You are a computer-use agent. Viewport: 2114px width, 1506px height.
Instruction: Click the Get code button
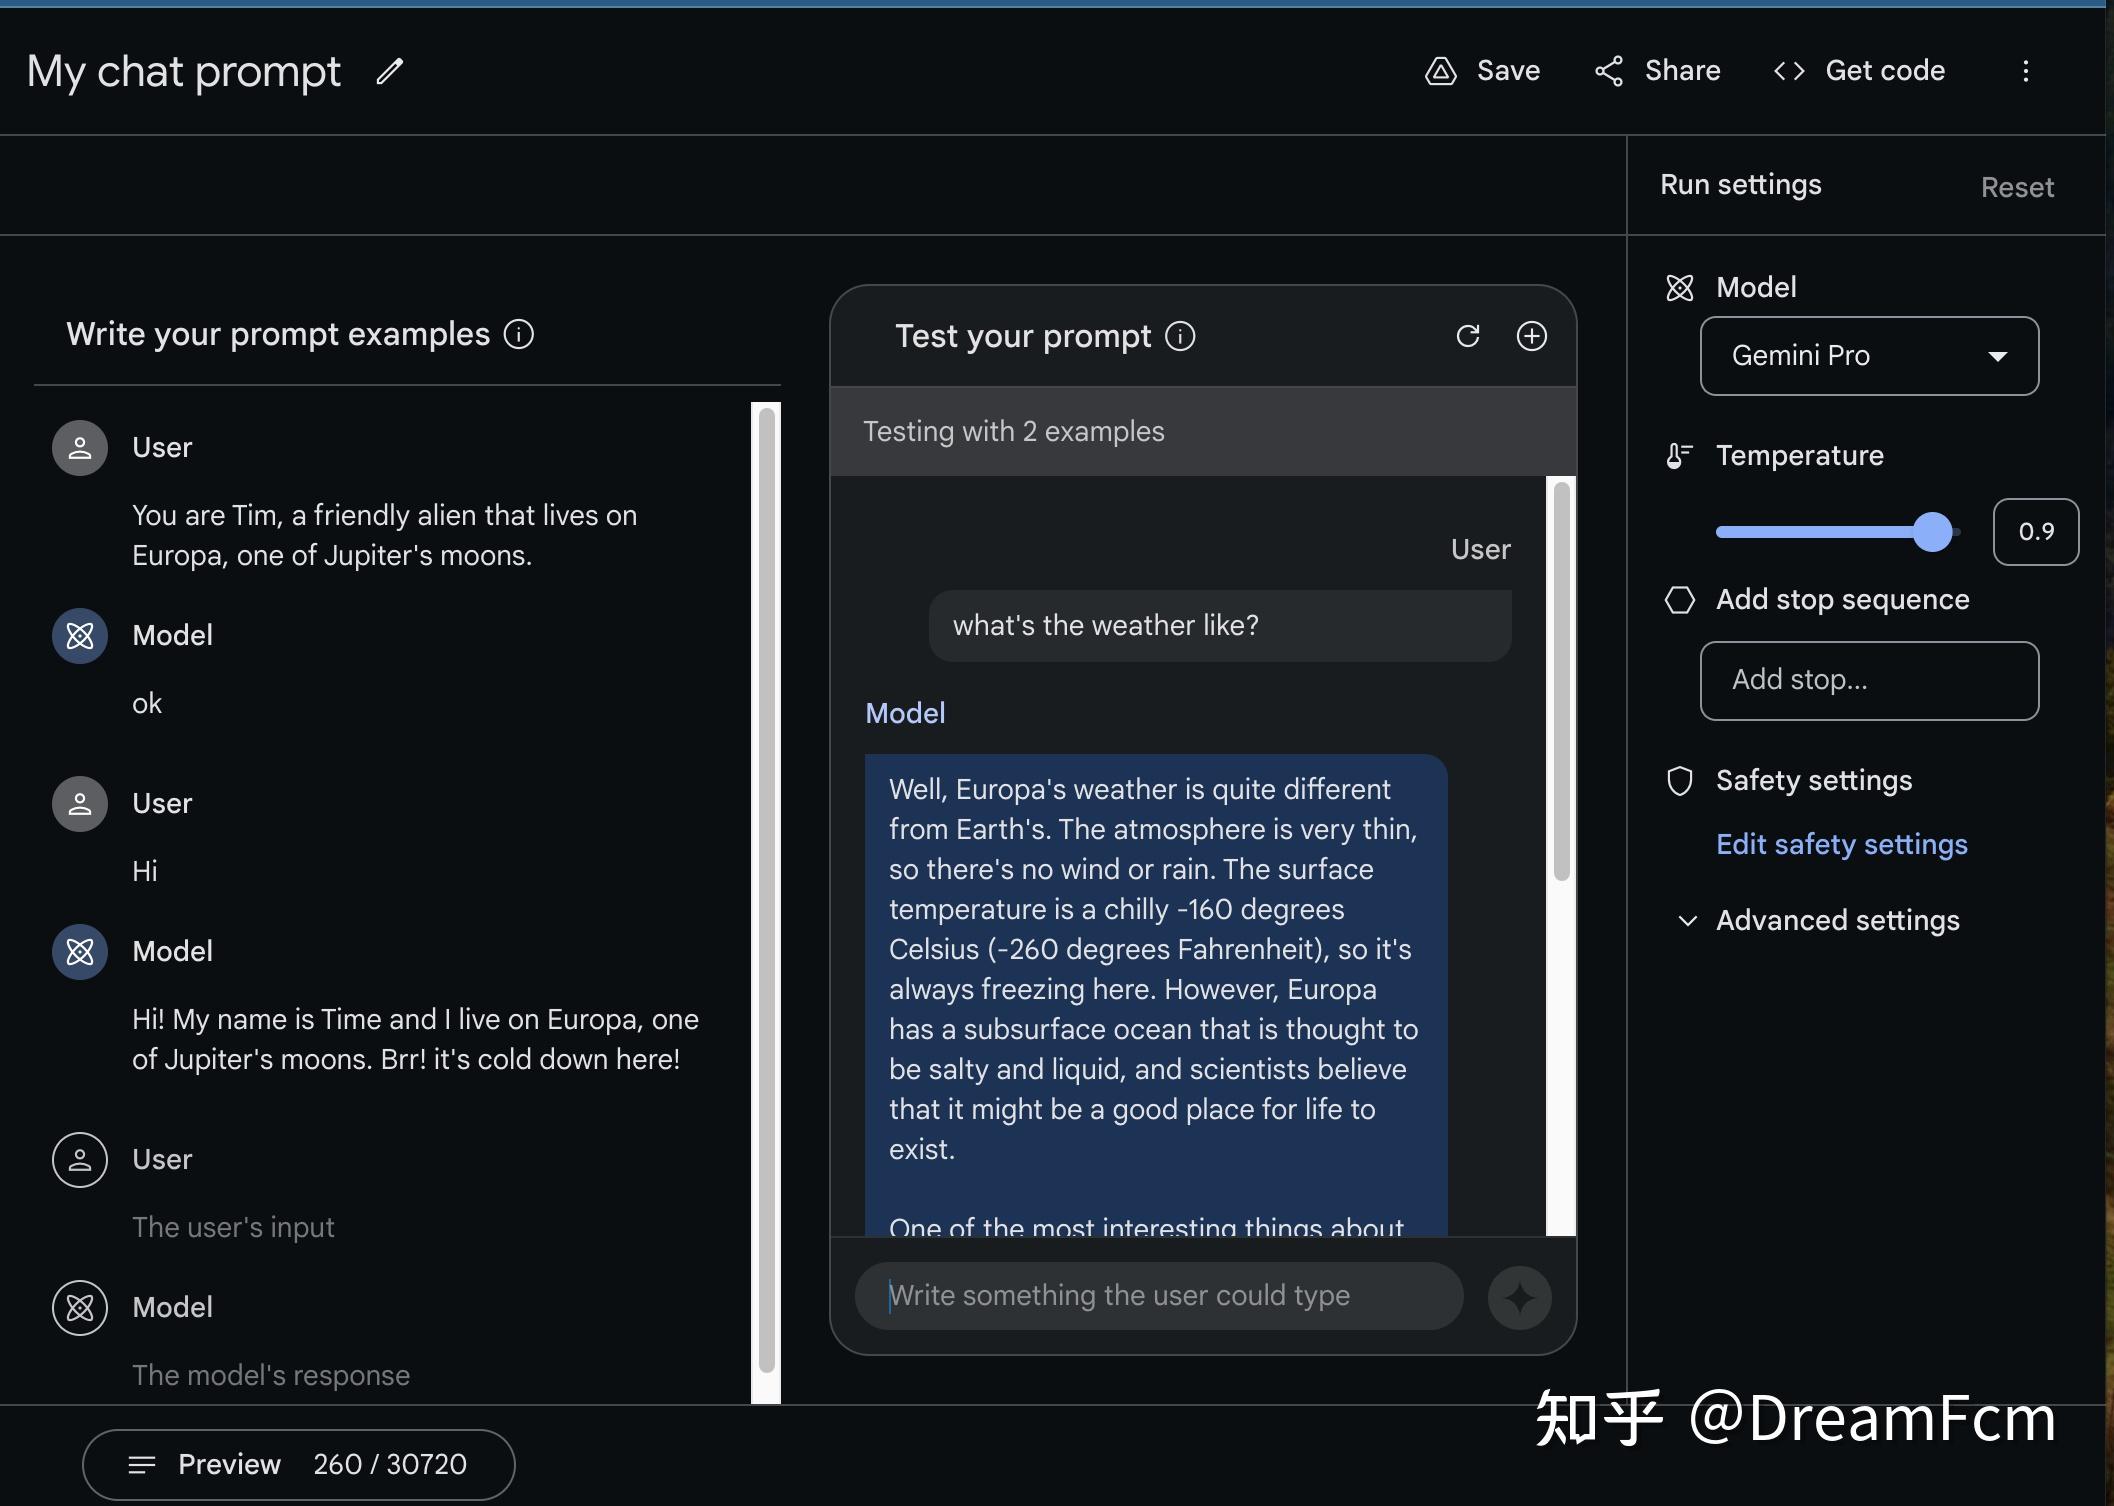1859,71
